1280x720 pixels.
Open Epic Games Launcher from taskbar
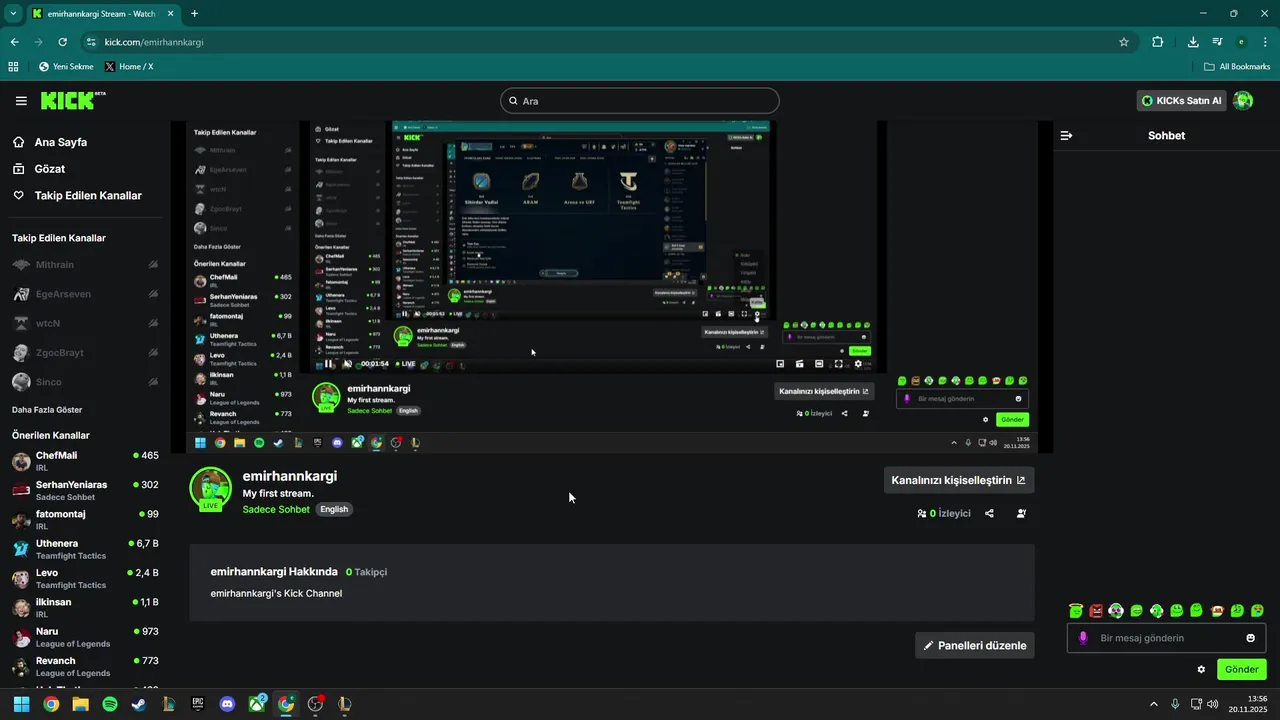198,704
